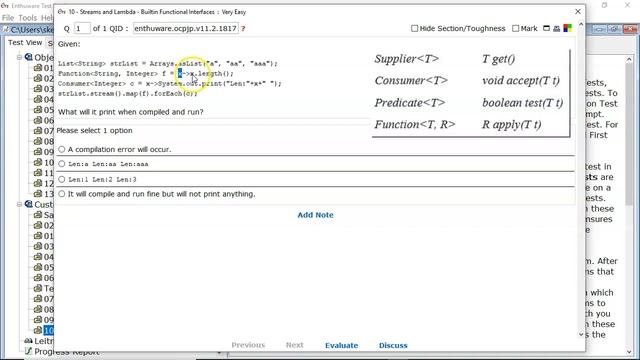Image resolution: width=640 pixels, height=360 pixels.
Task: Select test 06 under the Obje group
Action: 44,120
